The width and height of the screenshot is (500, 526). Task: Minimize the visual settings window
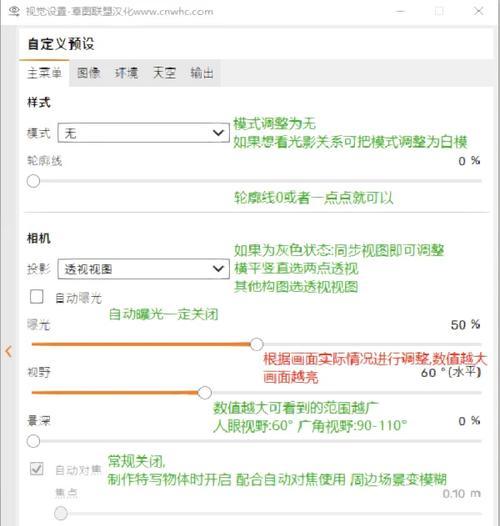click(x=400, y=11)
